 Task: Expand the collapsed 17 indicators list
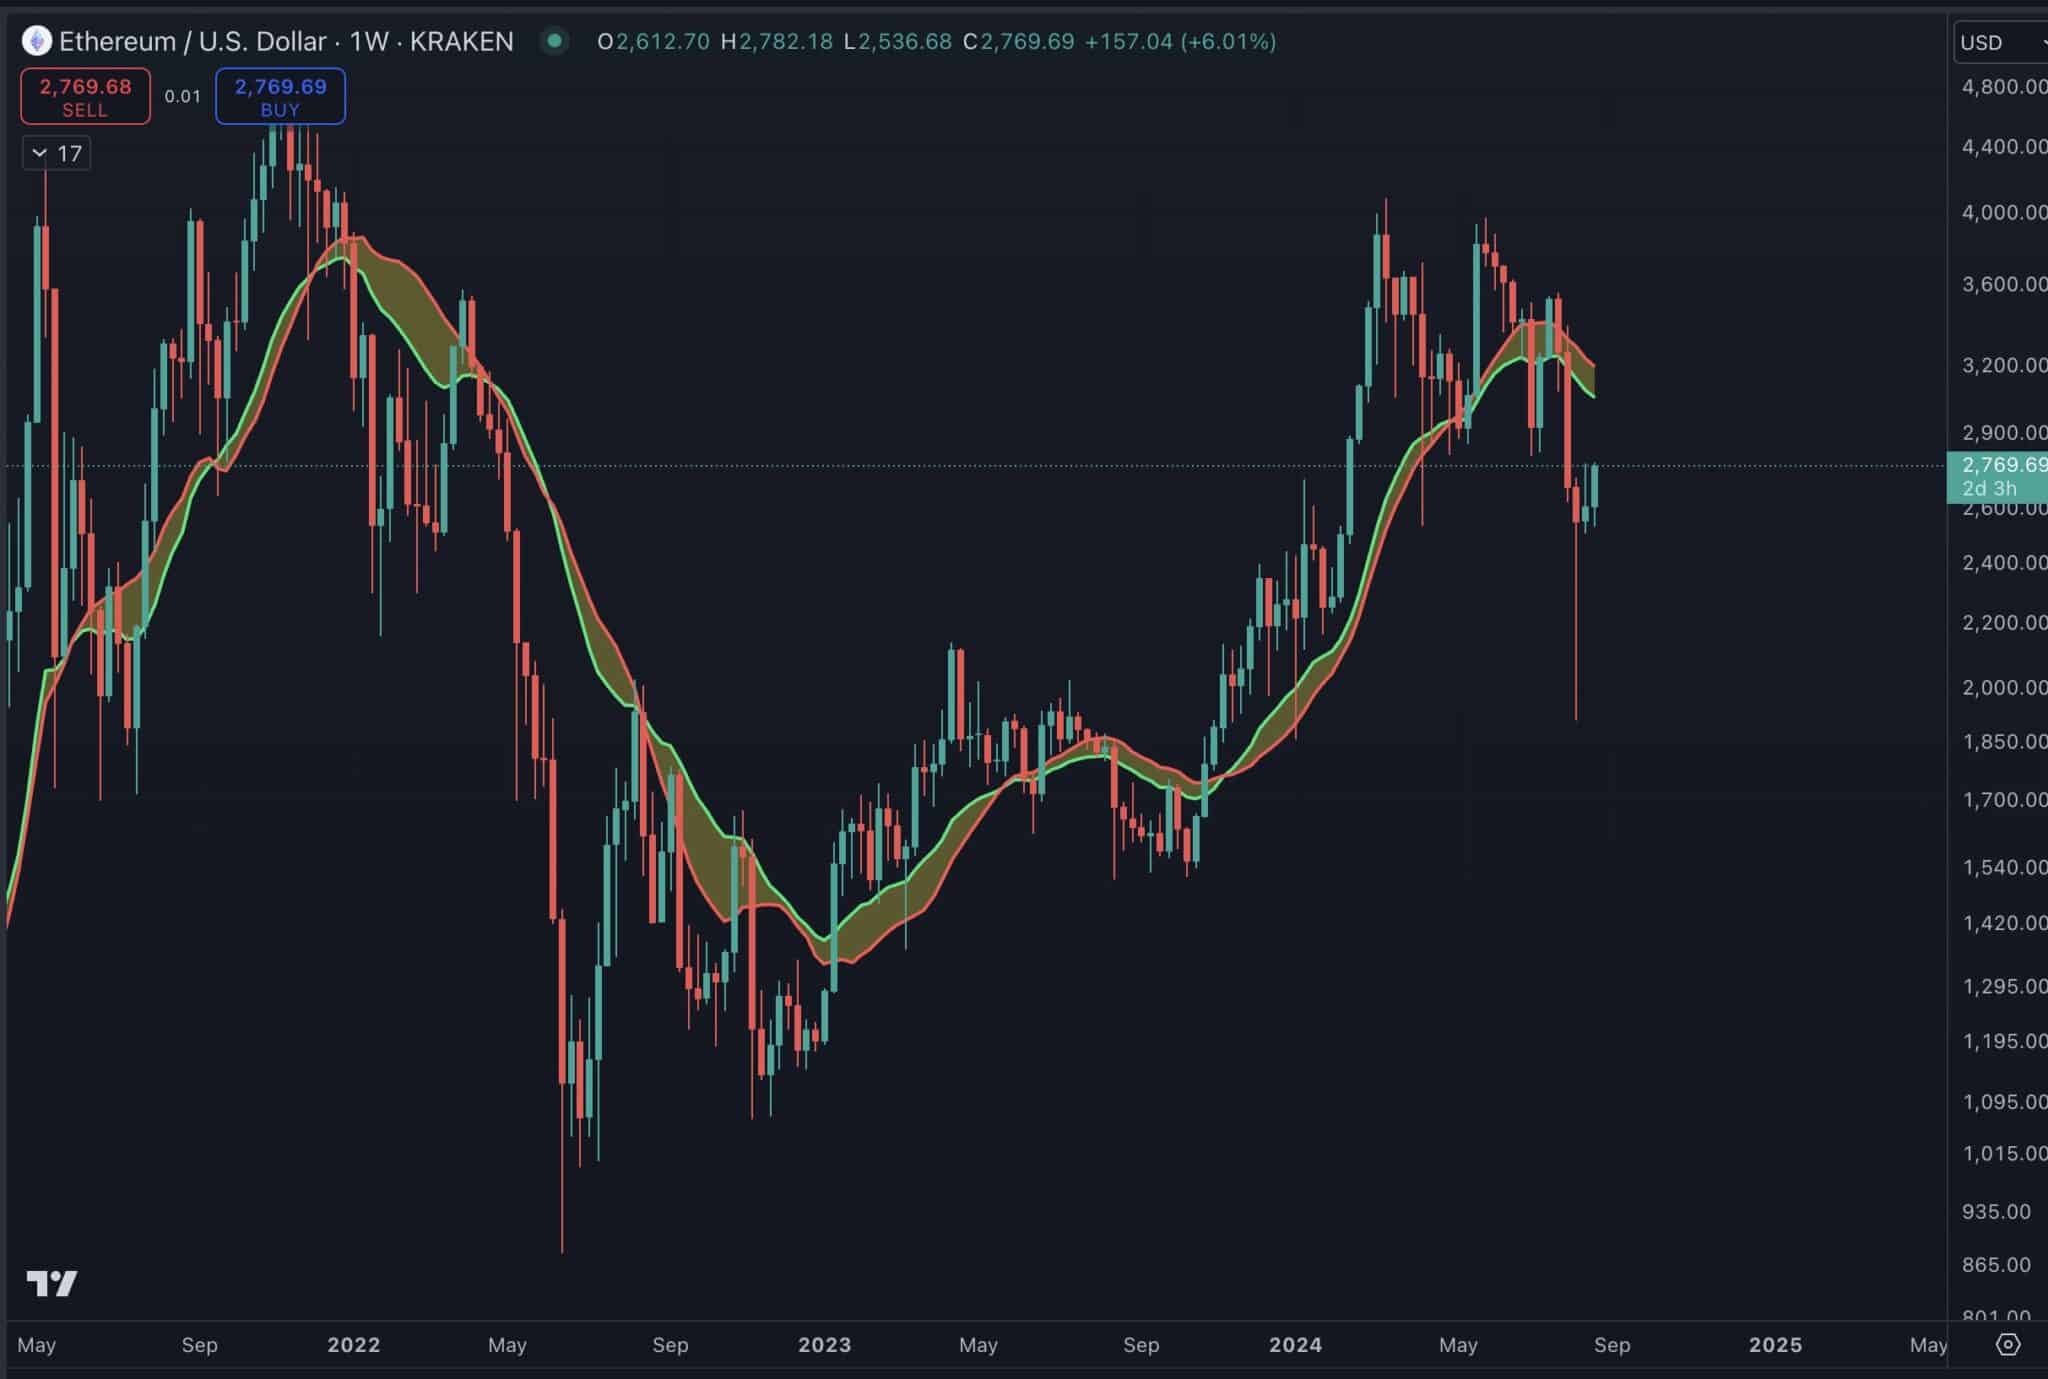[x=56, y=153]
